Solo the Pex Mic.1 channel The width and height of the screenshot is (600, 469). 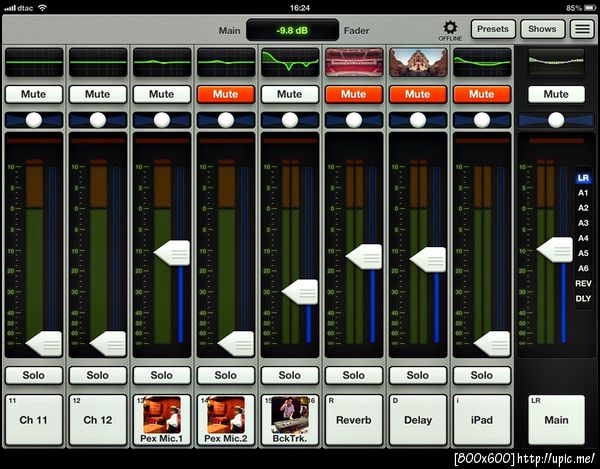(161, 375)
